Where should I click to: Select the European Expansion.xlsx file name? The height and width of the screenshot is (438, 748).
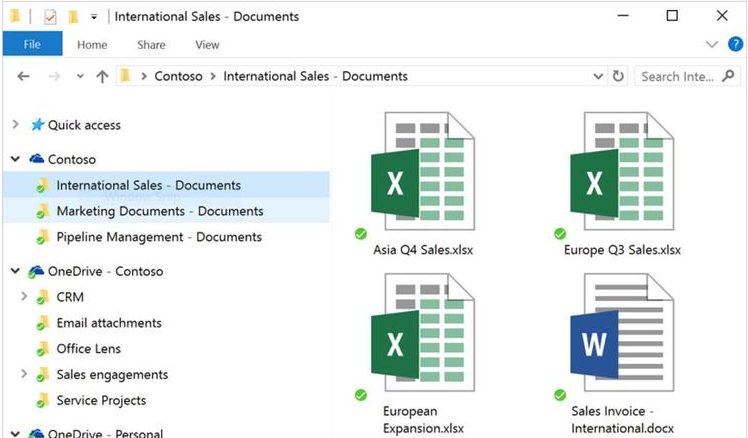[x=423, y=419]
